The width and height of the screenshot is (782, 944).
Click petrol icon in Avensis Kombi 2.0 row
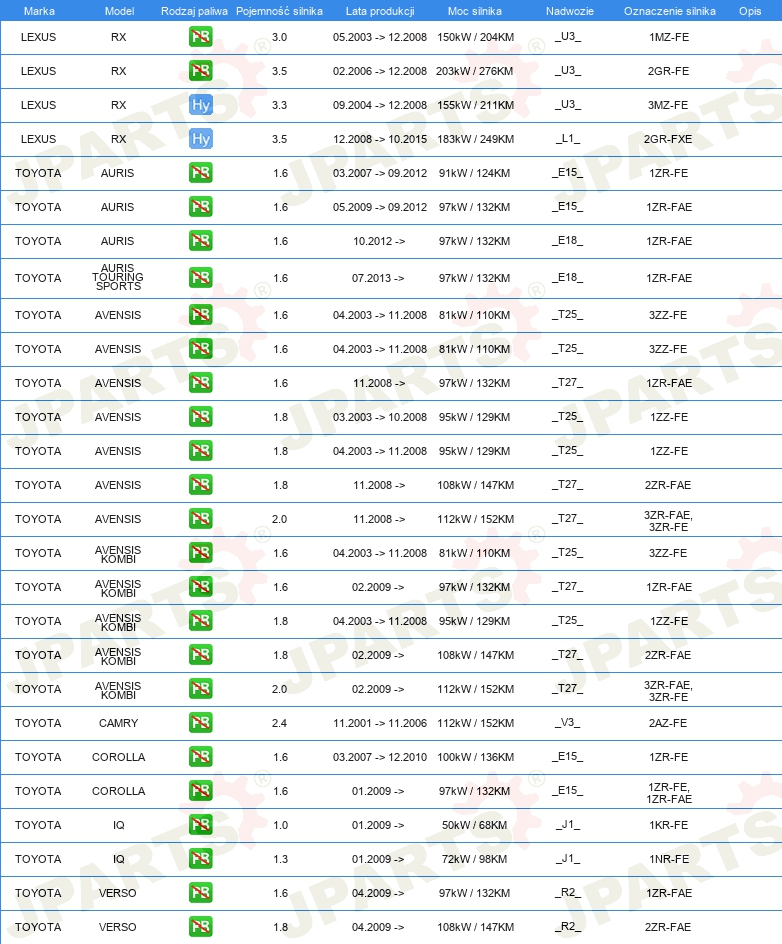point(200,689)
